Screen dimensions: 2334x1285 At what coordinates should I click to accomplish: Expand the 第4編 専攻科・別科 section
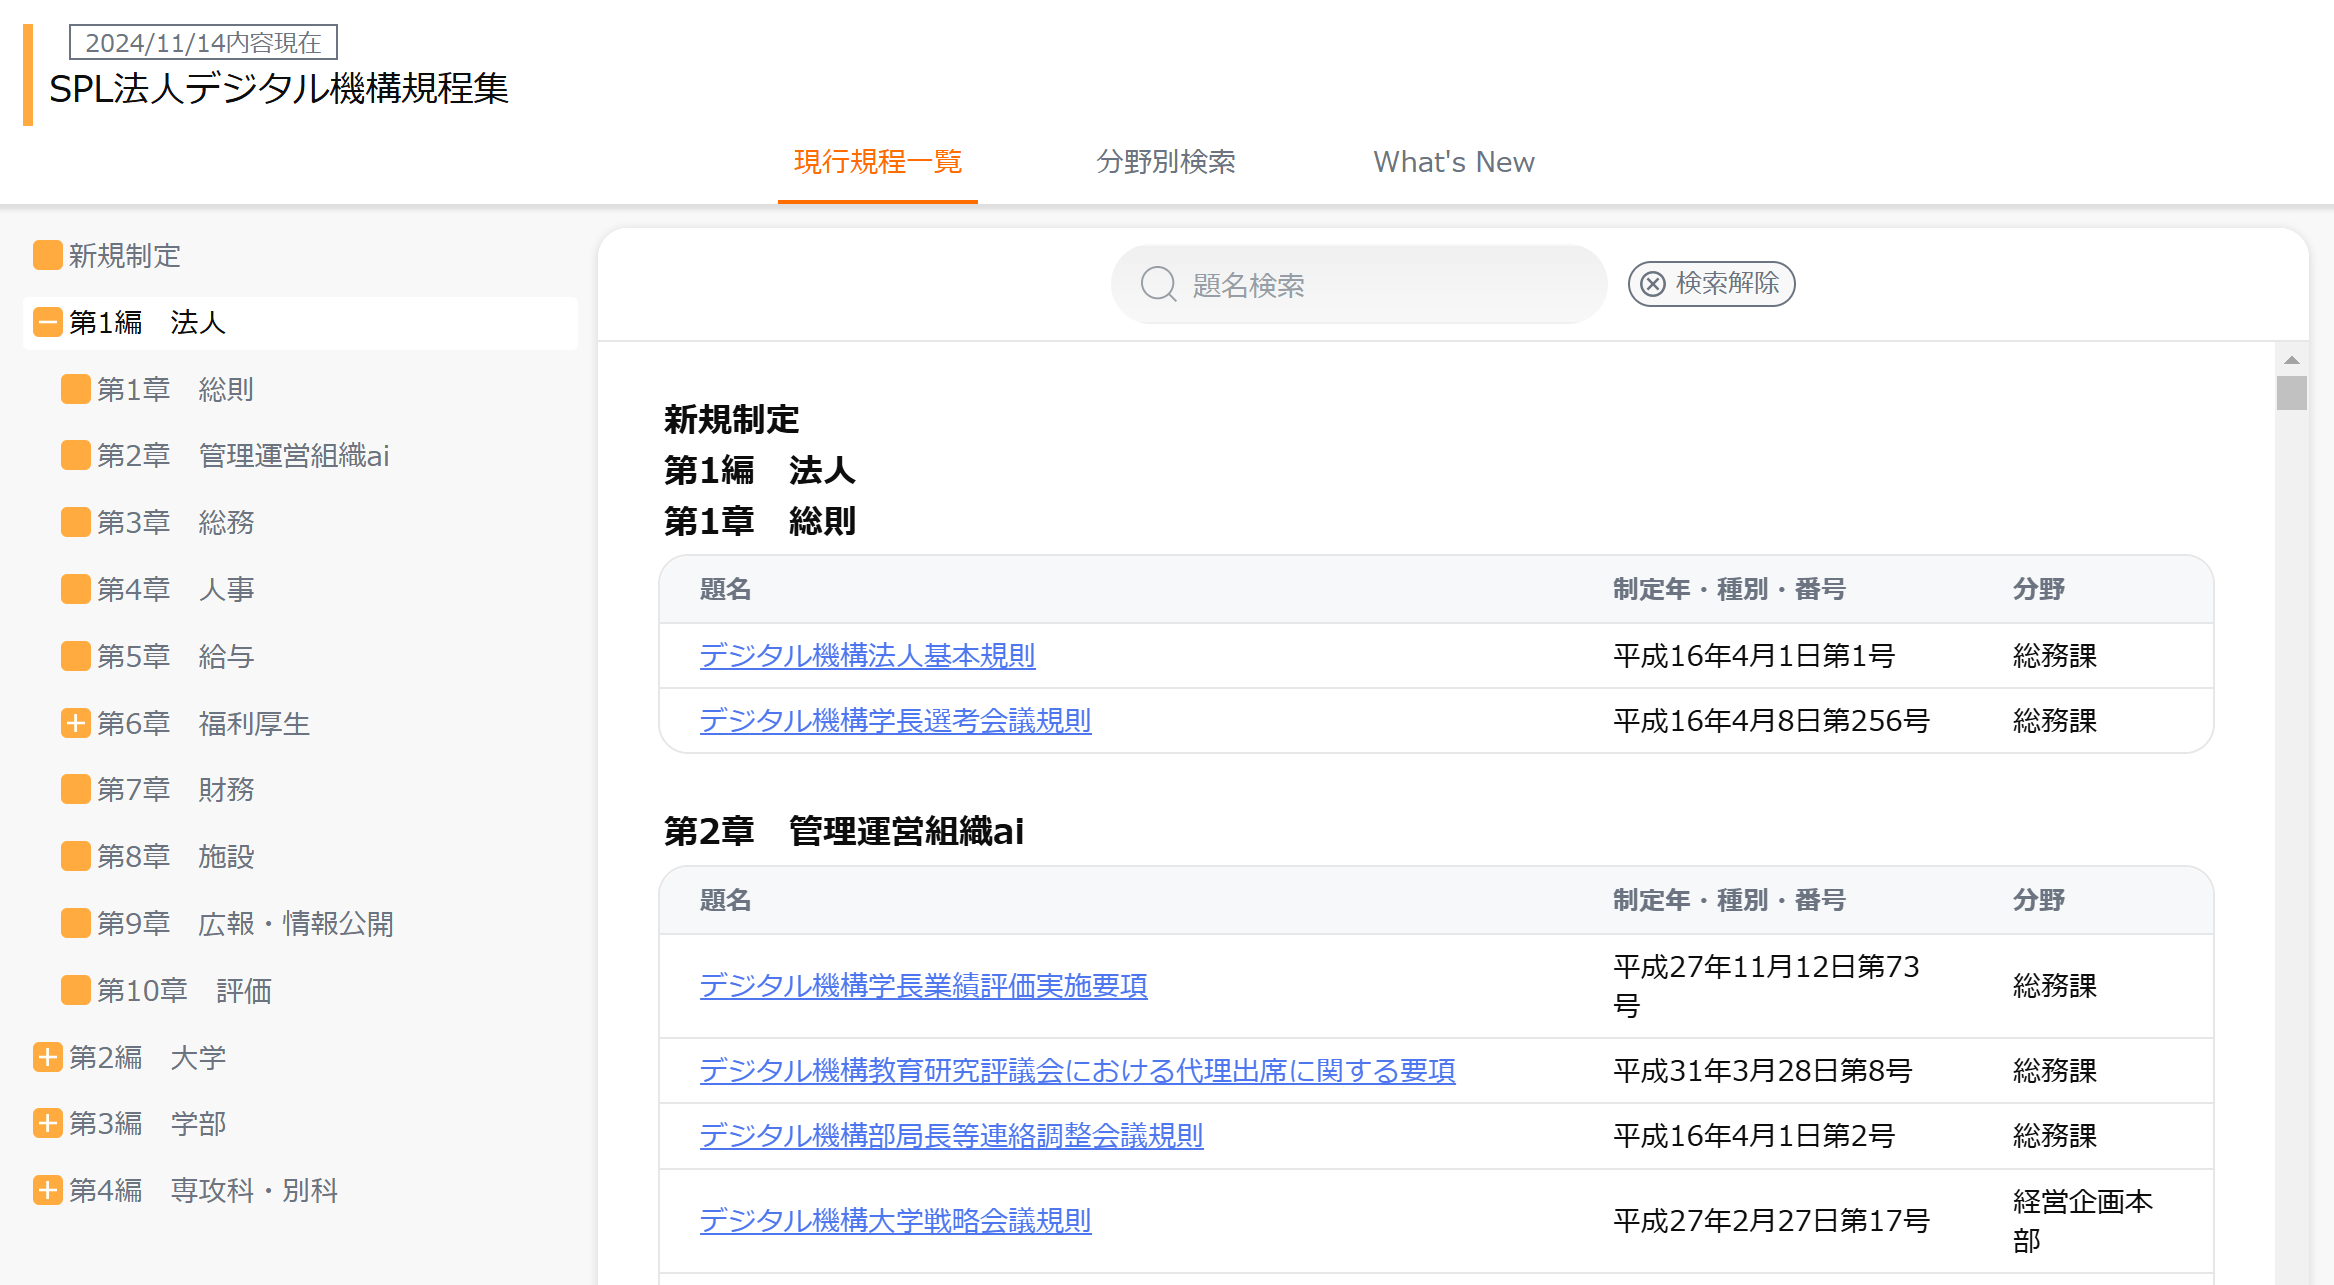(47, 1190)
